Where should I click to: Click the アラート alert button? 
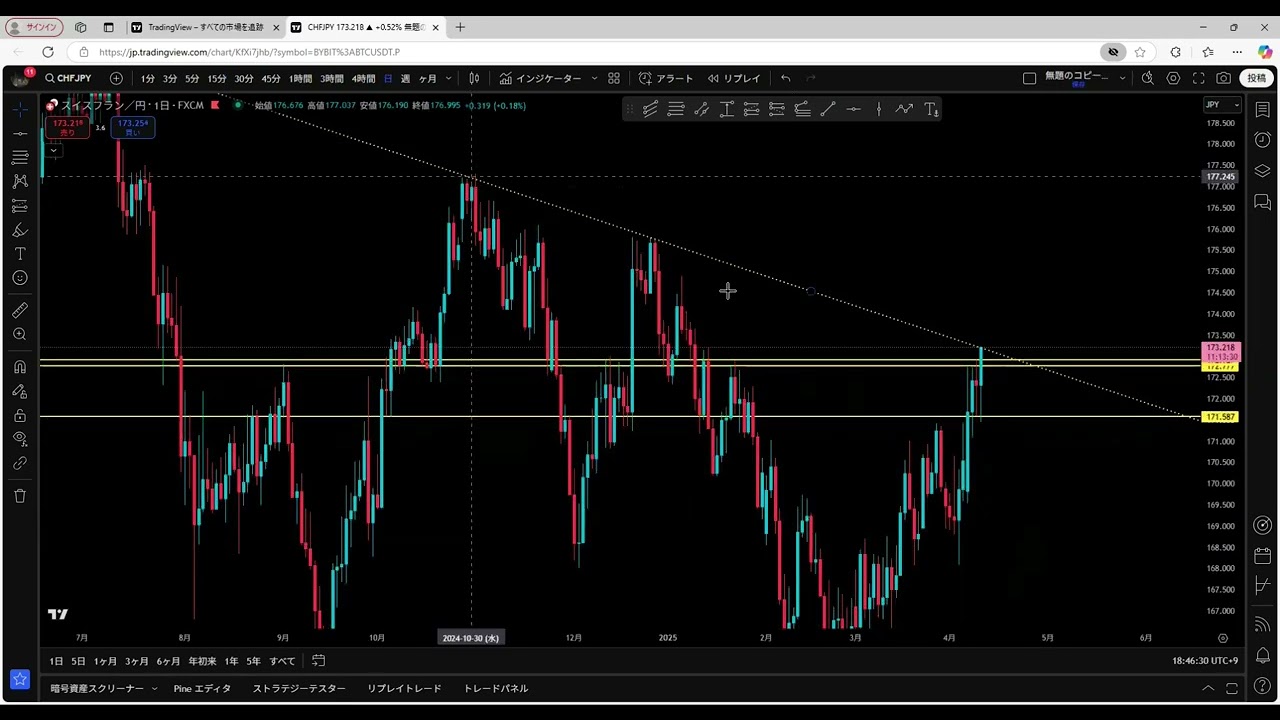click(x=666, y=78)
